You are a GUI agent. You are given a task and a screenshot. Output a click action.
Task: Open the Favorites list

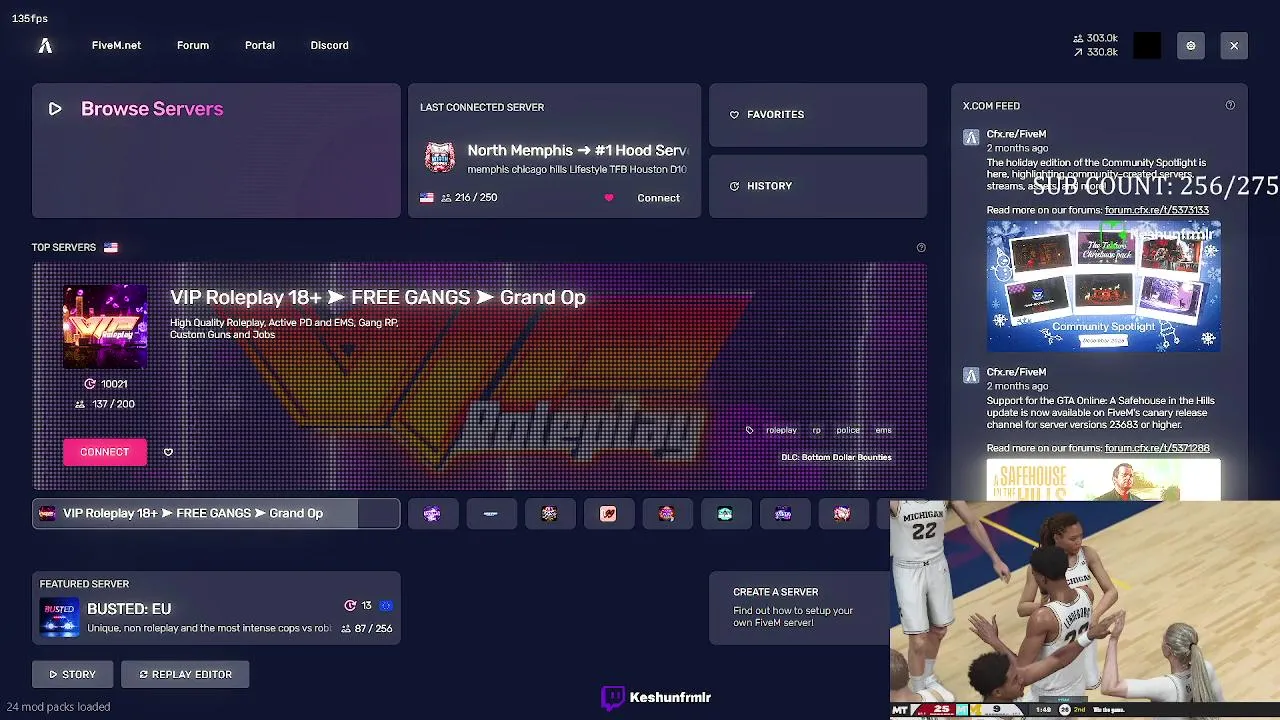(x=818, y=115)
